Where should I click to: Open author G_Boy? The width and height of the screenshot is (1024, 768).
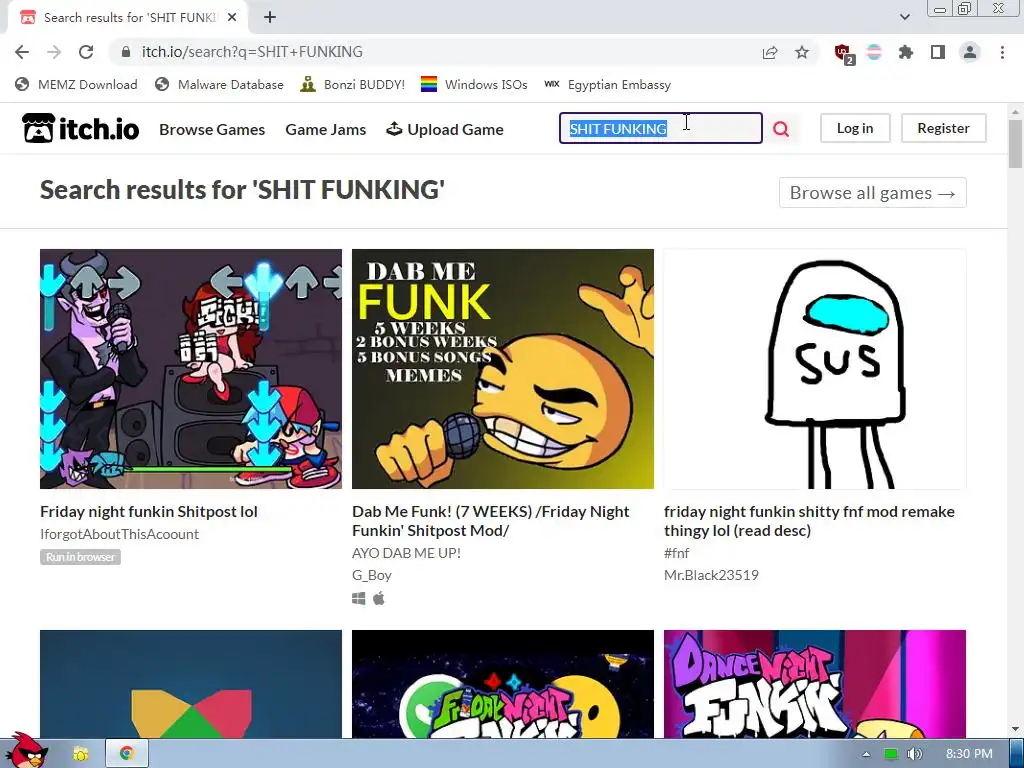[x=372, y=575]
